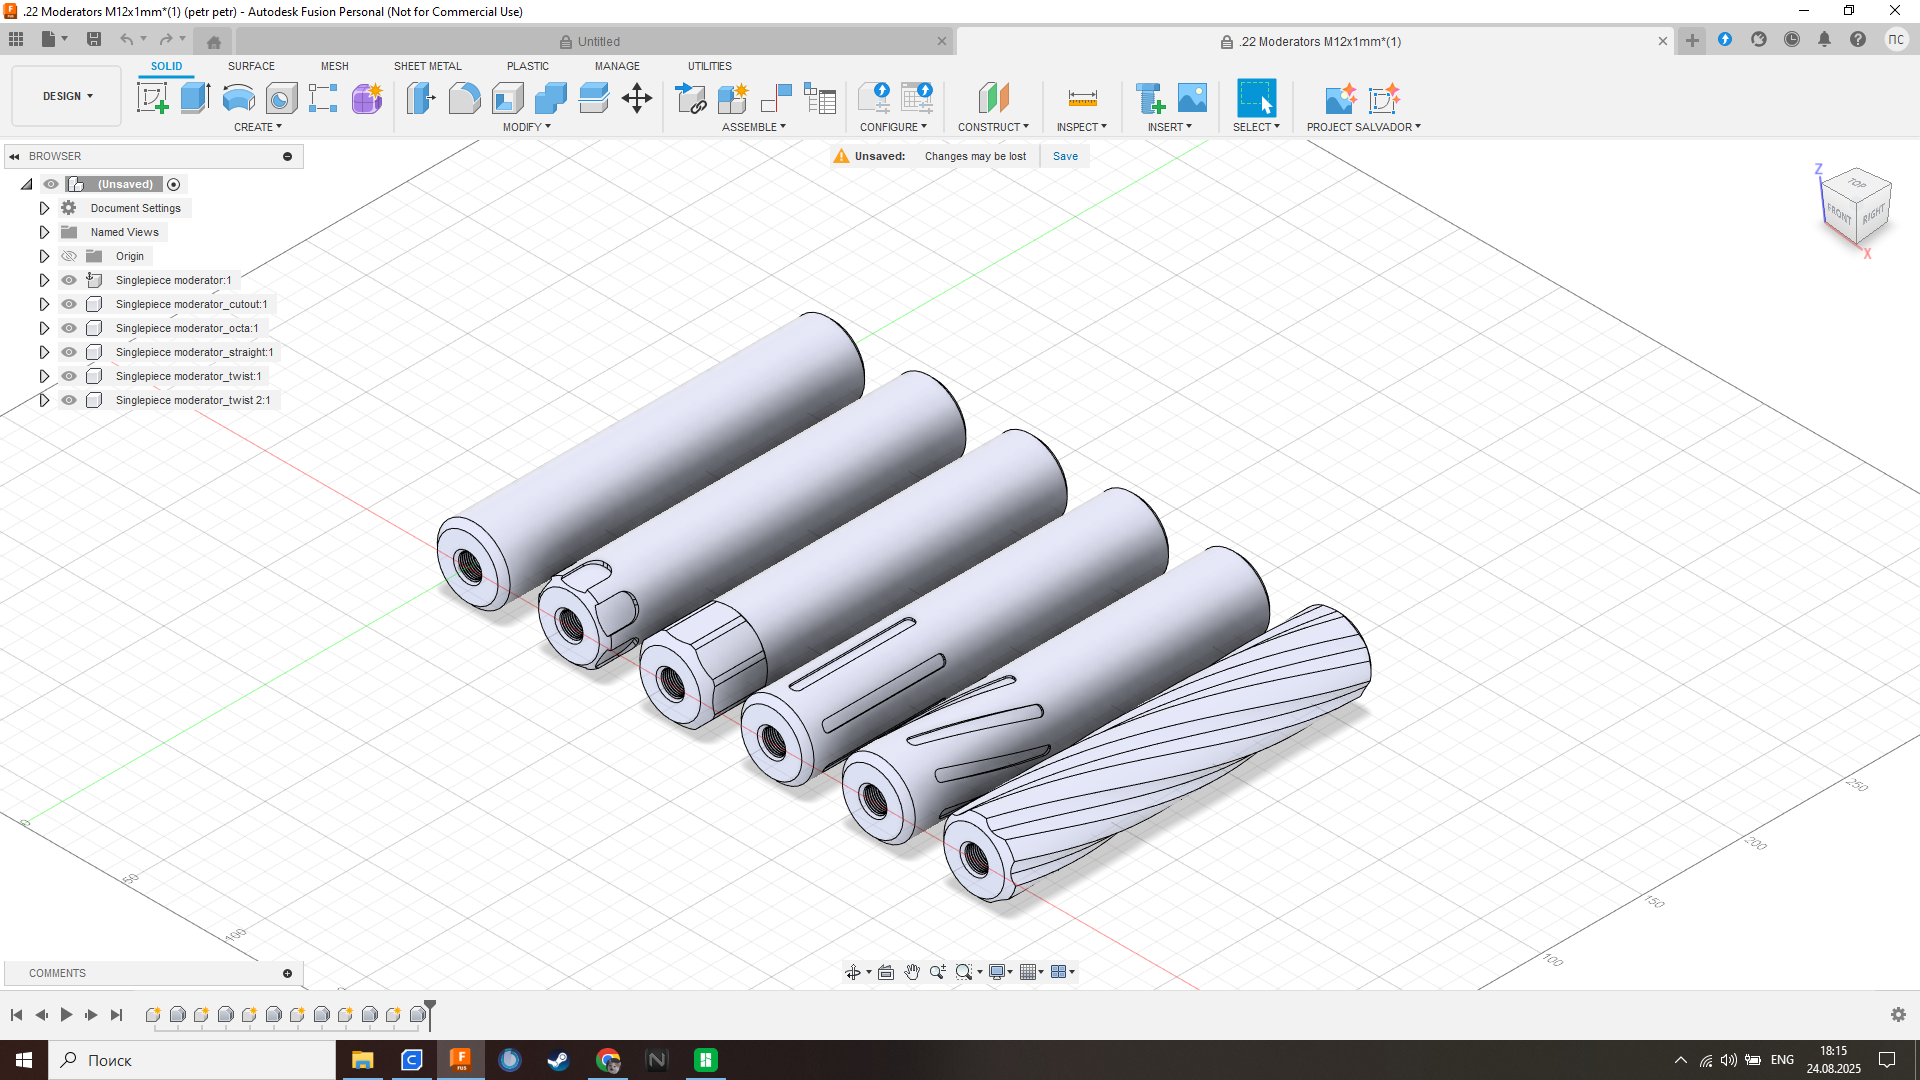Switch to the SURFACE tab
The height and width of the screenshot is (1080, 1920).
point(251,66)
